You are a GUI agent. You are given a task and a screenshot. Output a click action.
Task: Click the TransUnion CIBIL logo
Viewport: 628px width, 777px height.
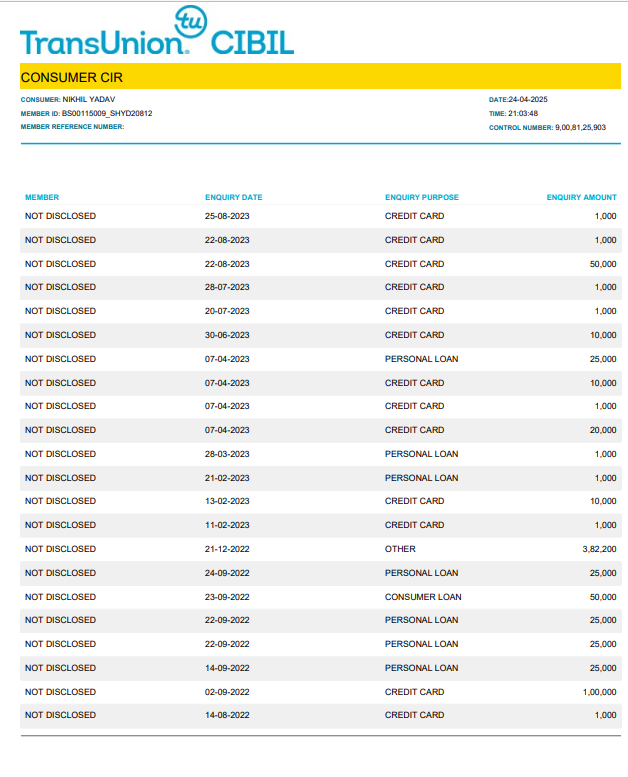[x=157, y=31]
